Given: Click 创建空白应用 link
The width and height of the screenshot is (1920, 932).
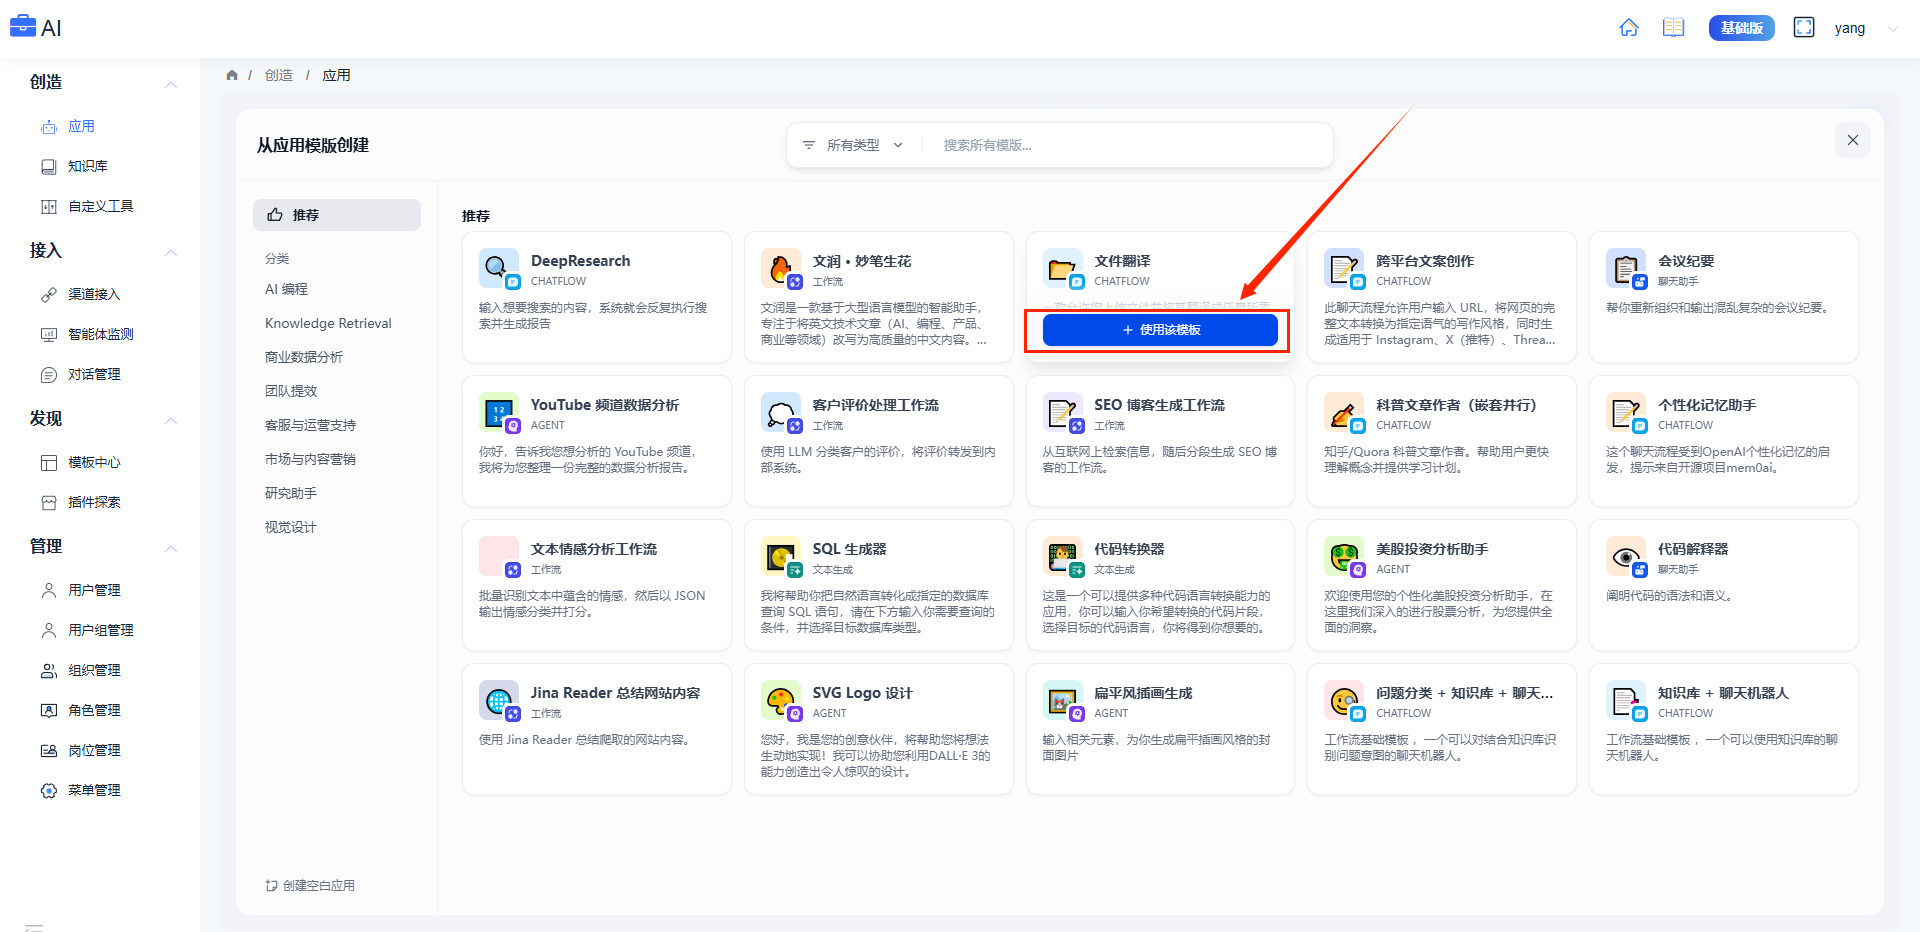Looking at the screenshot, I should (x=311, y=885).
